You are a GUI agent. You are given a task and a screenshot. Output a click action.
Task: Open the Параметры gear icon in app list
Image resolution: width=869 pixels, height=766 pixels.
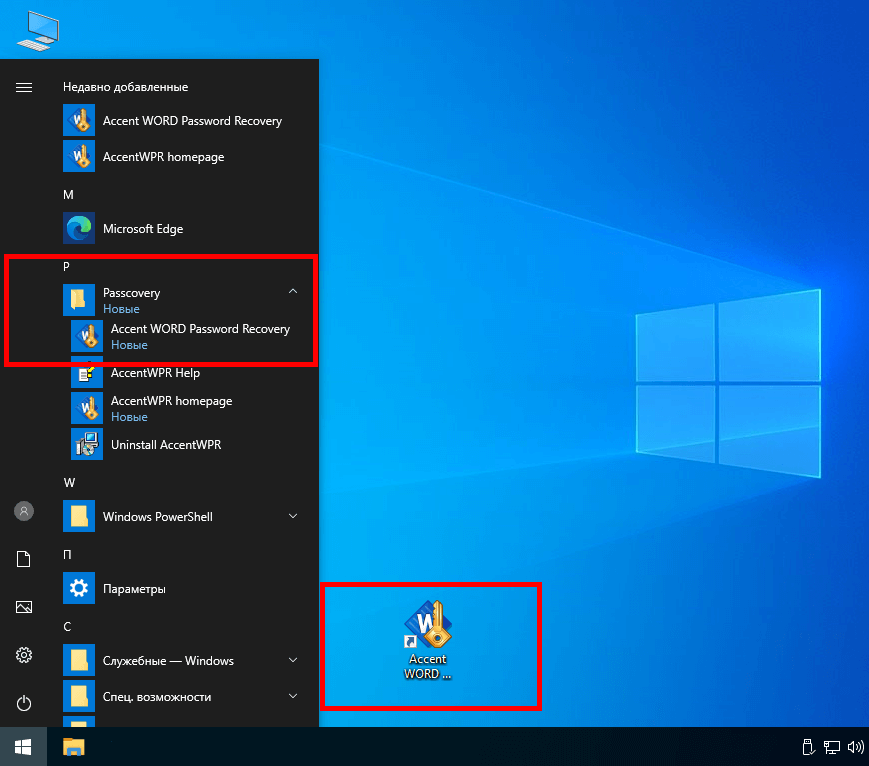79,588
